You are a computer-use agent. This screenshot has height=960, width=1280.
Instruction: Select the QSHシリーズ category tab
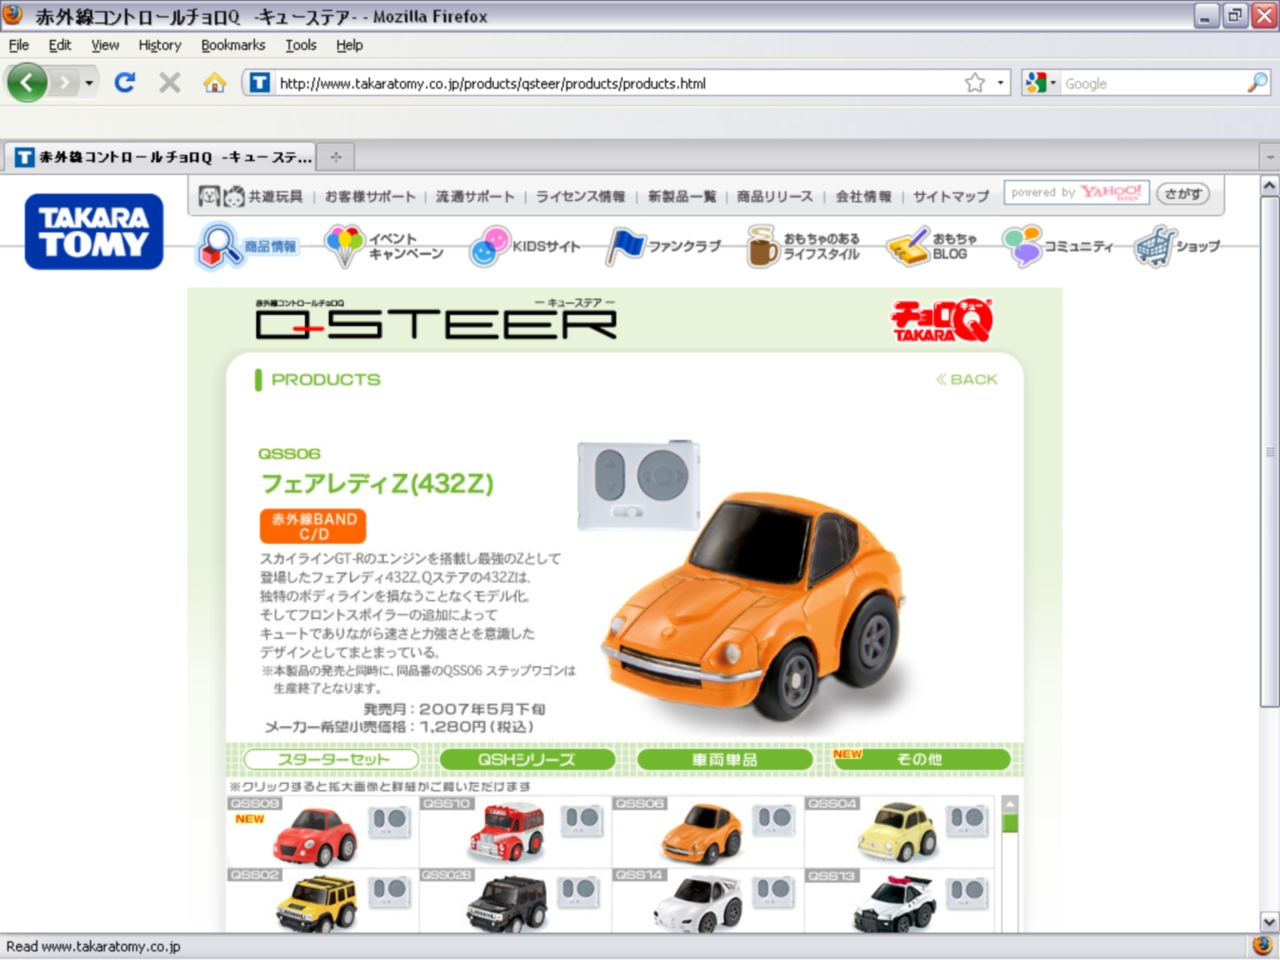pos(527,759)
